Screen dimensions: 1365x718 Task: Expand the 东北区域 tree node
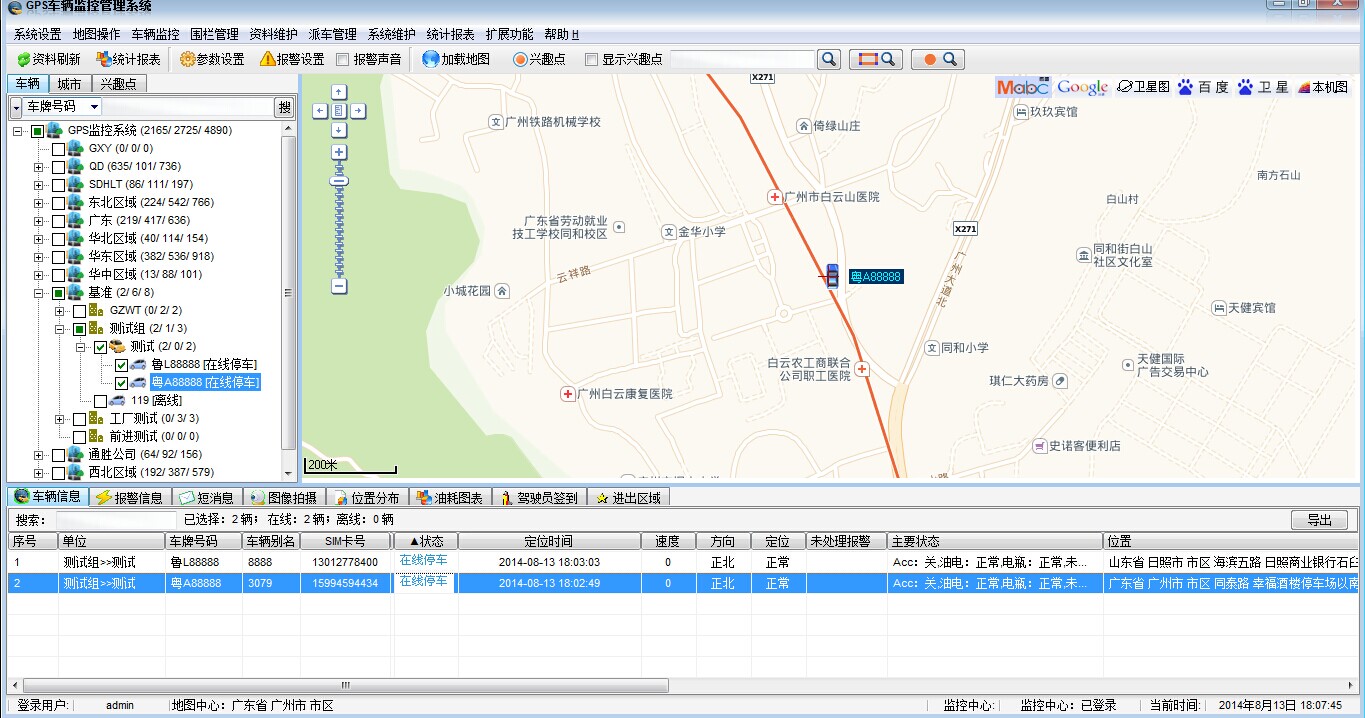click(38, 203)
